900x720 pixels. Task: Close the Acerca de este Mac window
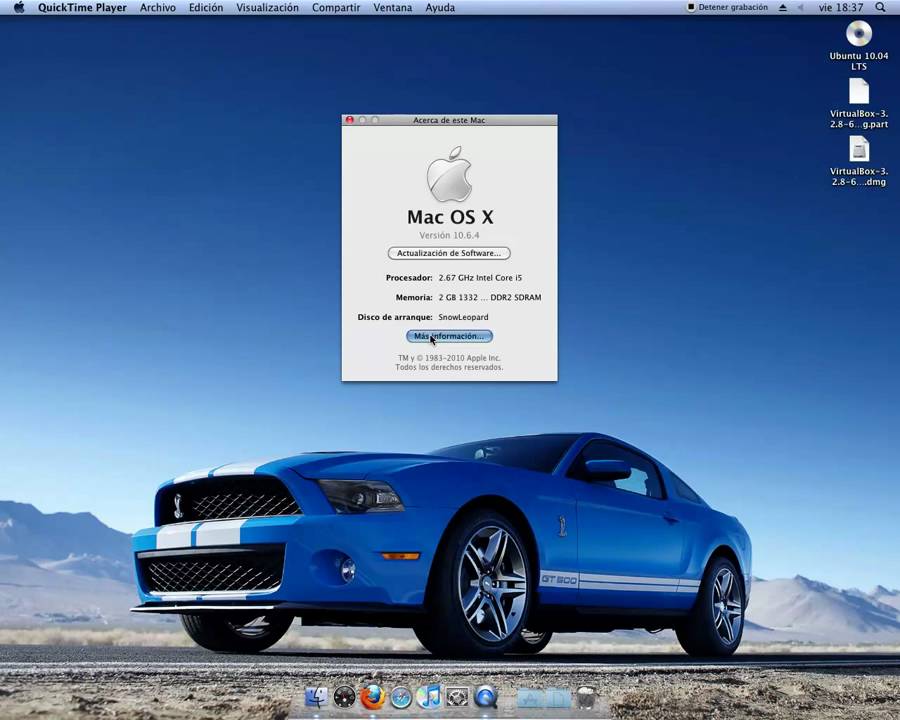pyautogui.click(x=350, y=120)
